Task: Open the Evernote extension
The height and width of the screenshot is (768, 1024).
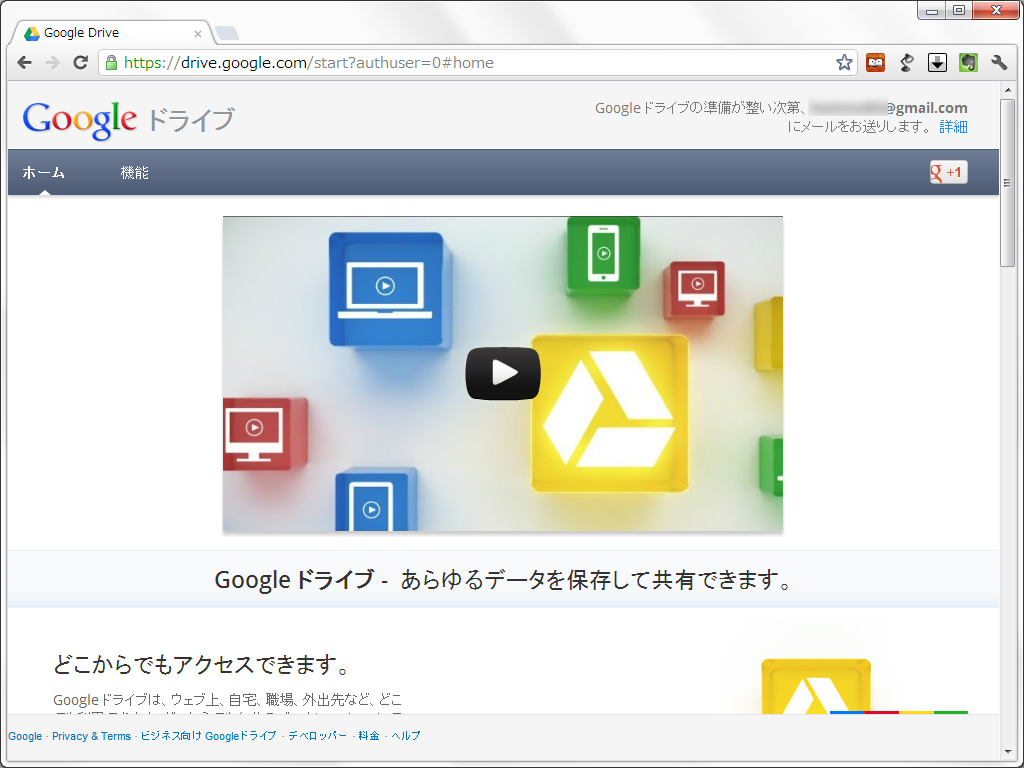Action: [x=968, y=62]
